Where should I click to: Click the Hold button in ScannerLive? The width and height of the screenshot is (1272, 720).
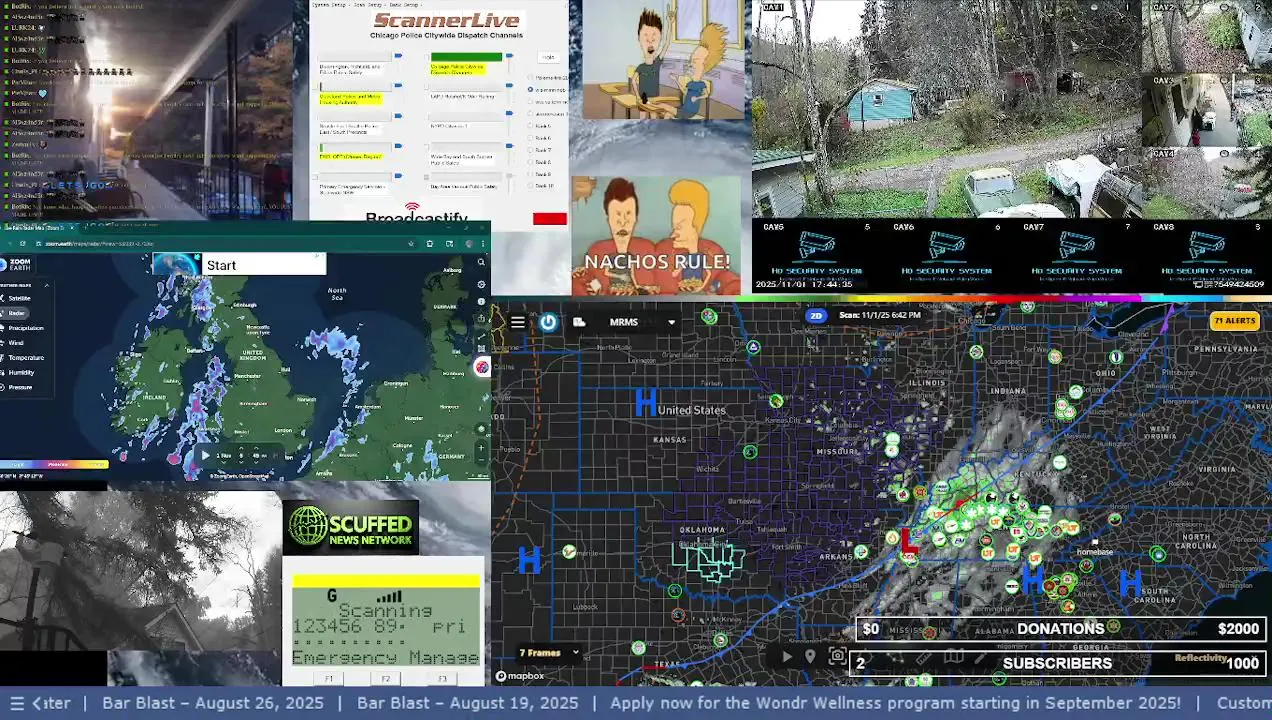[548, 57]
